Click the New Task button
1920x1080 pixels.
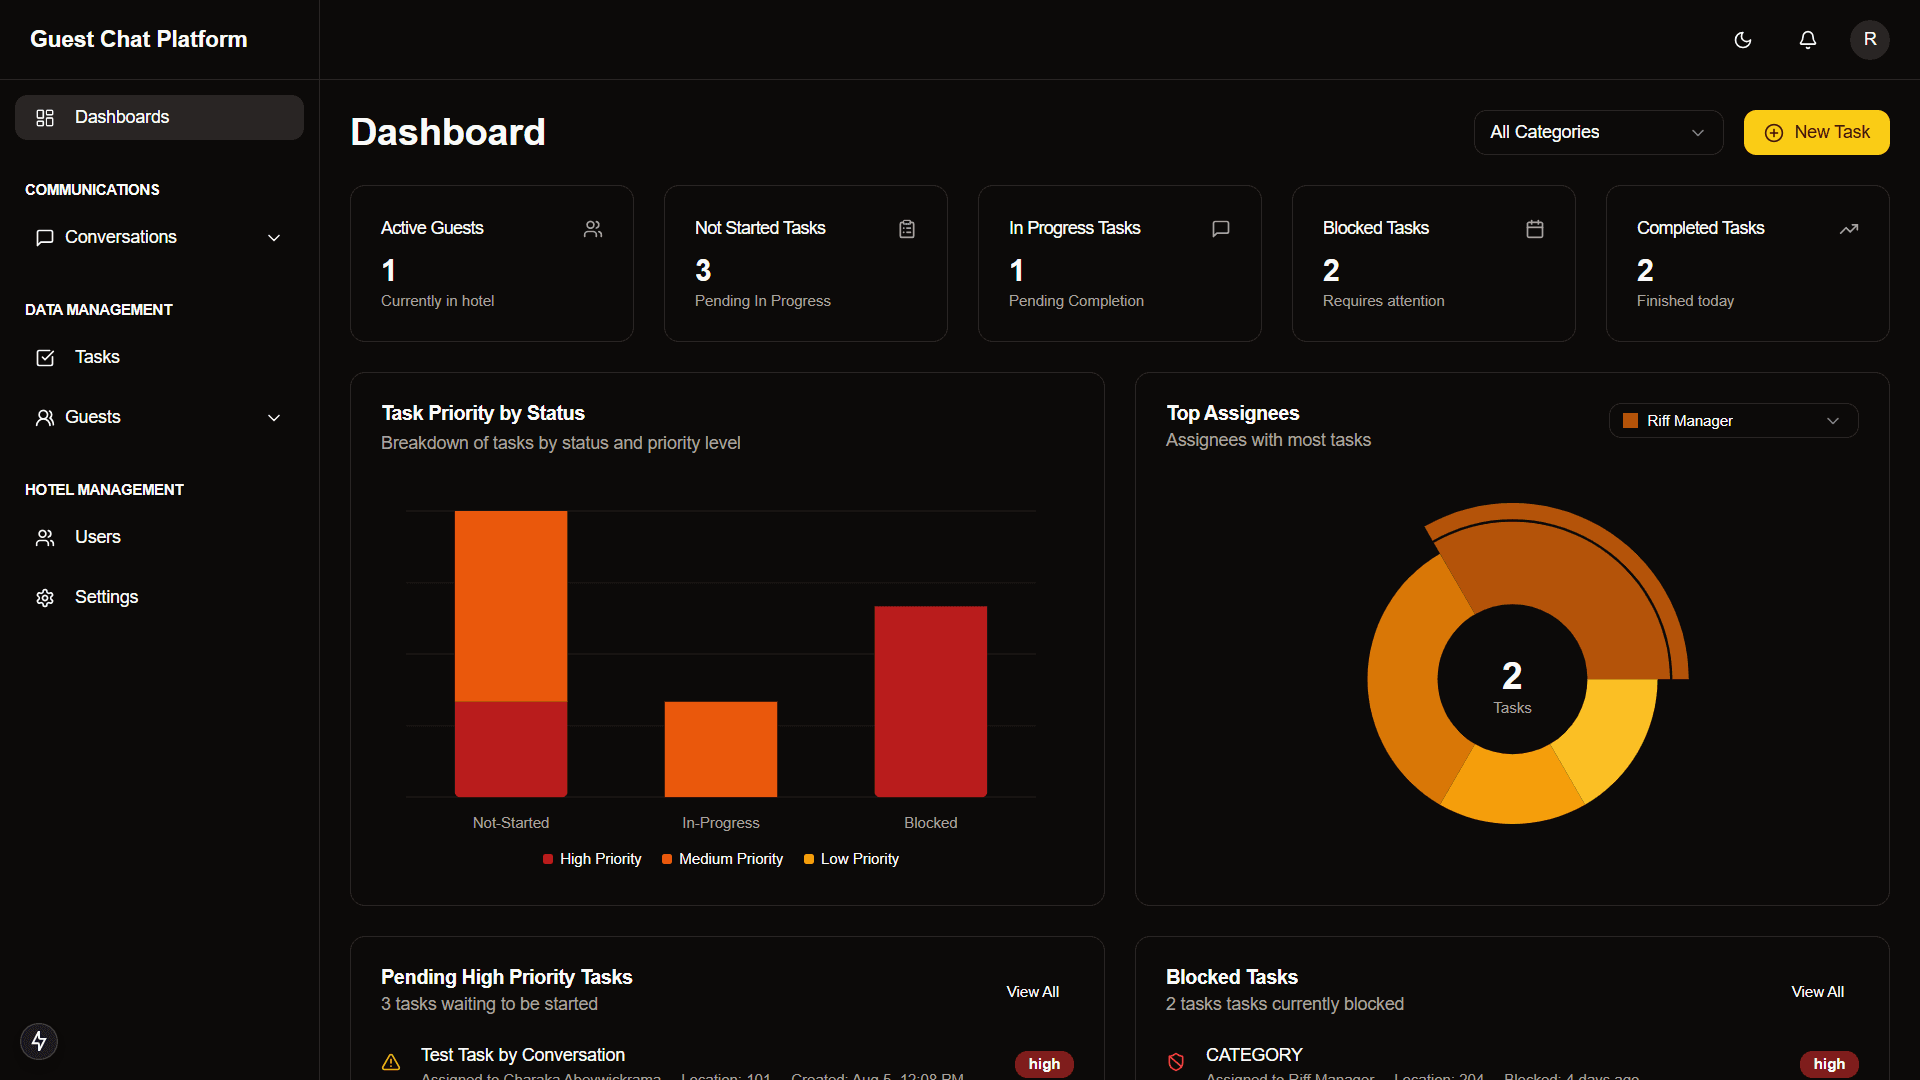click(x=1816, y=132)
